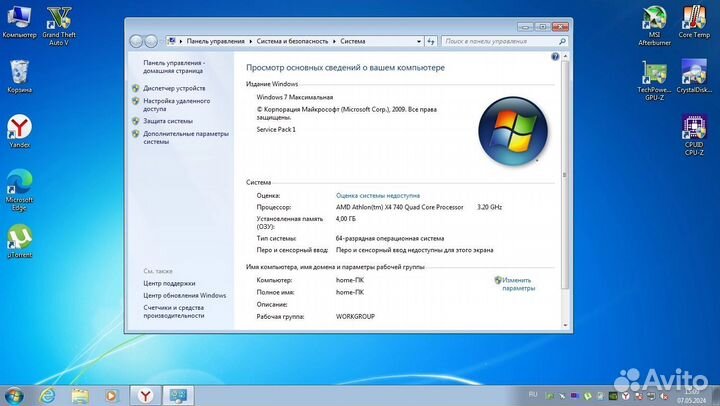Viewport: 720px width, 406px height.
Task: Click the Windows 7 Максимальная text
Action: pyautogui.click(x=295, y=97)
